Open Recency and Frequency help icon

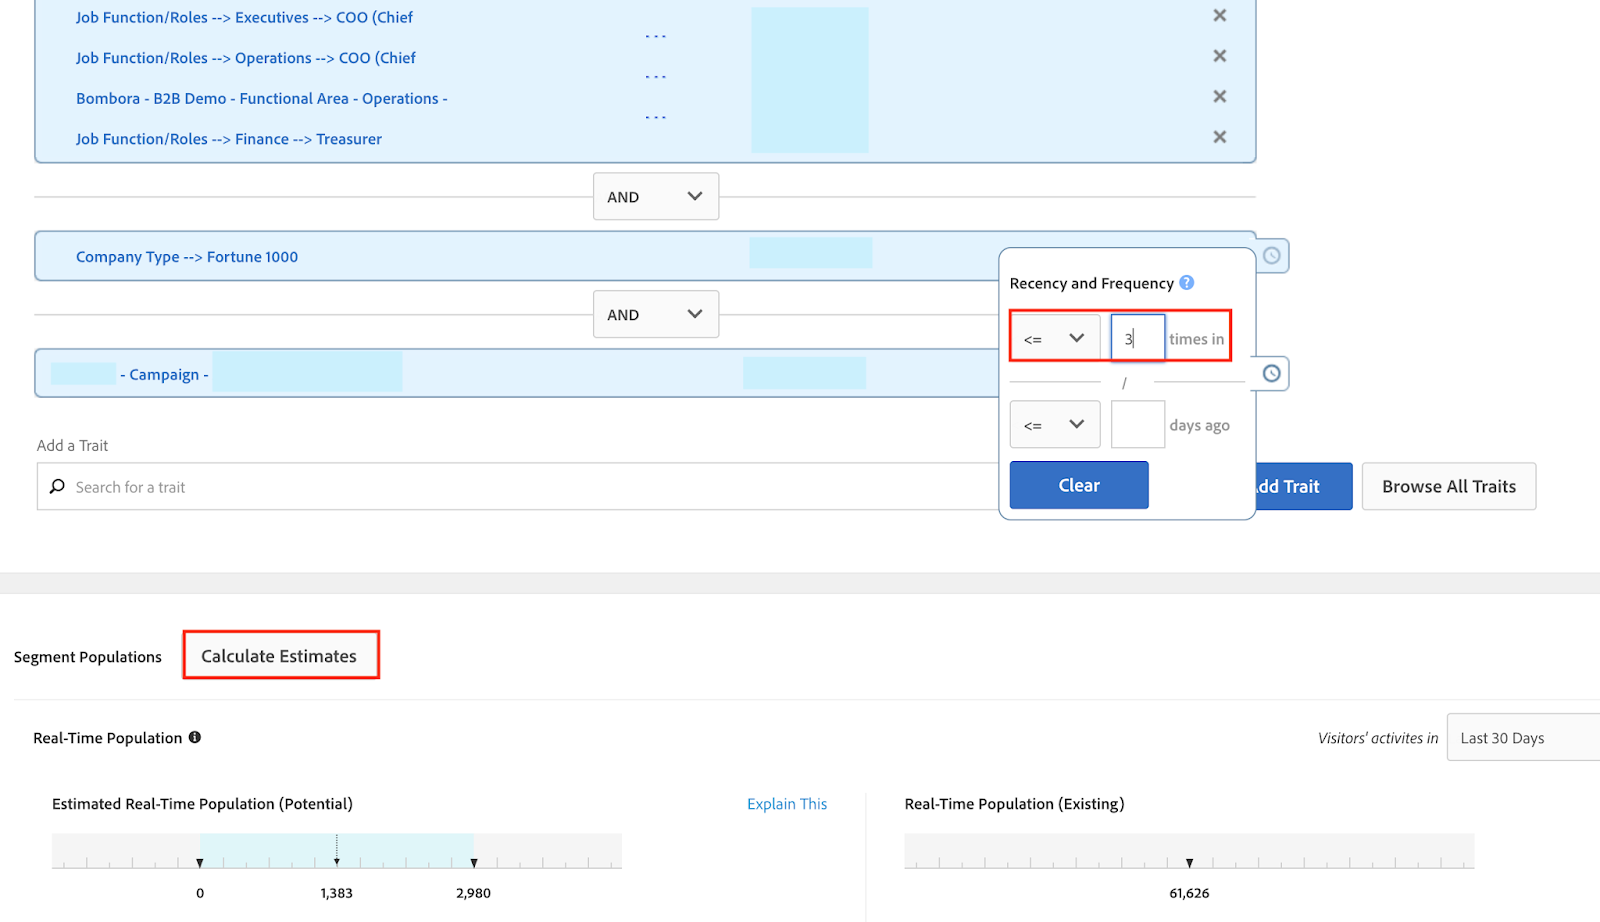tap(1186, 283)
